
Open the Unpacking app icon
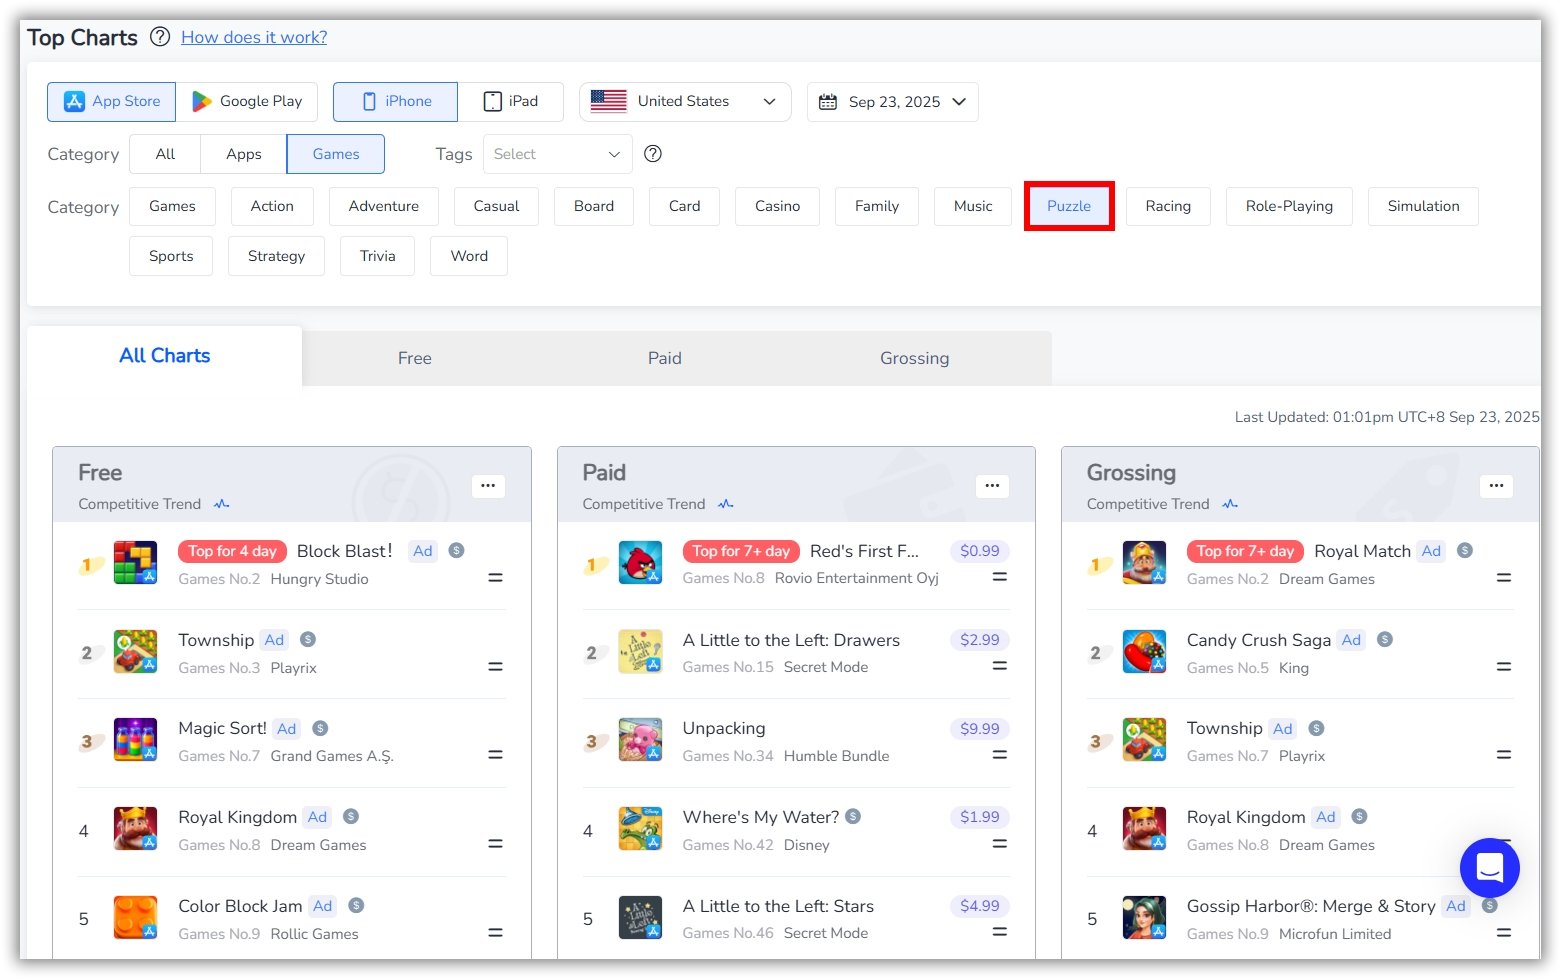[640, 740]
